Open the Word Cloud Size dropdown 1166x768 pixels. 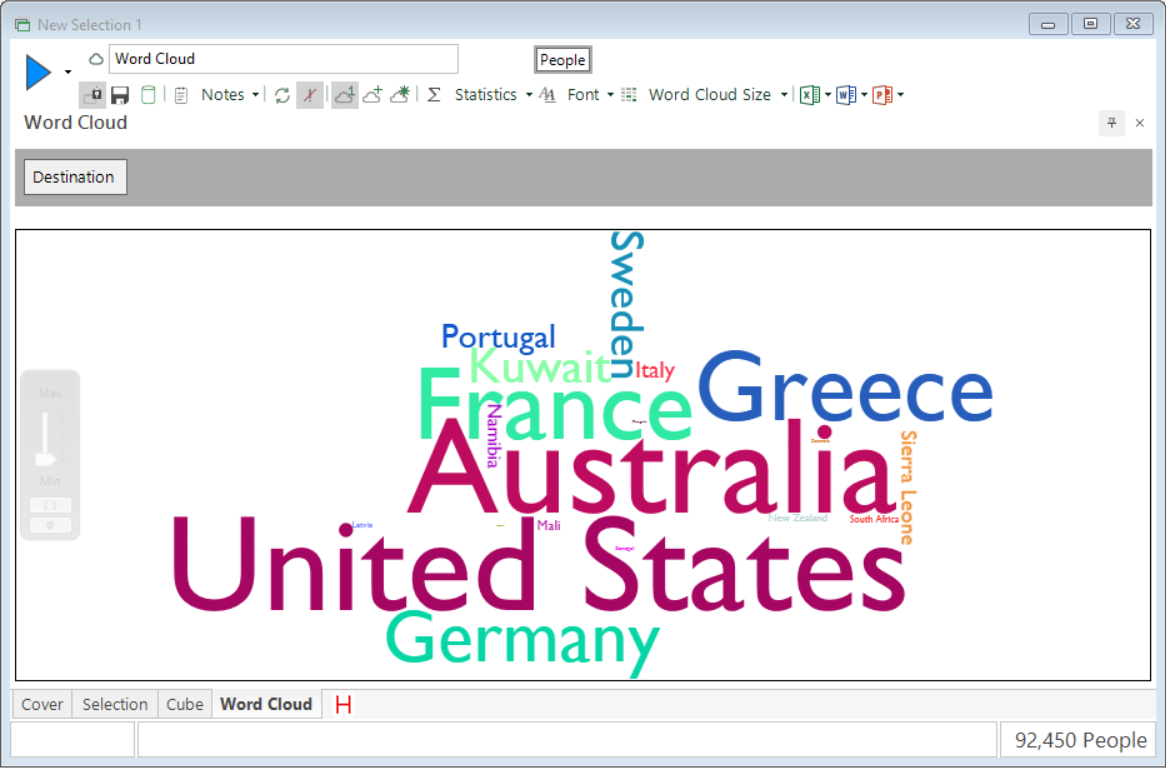pos(784,95)
